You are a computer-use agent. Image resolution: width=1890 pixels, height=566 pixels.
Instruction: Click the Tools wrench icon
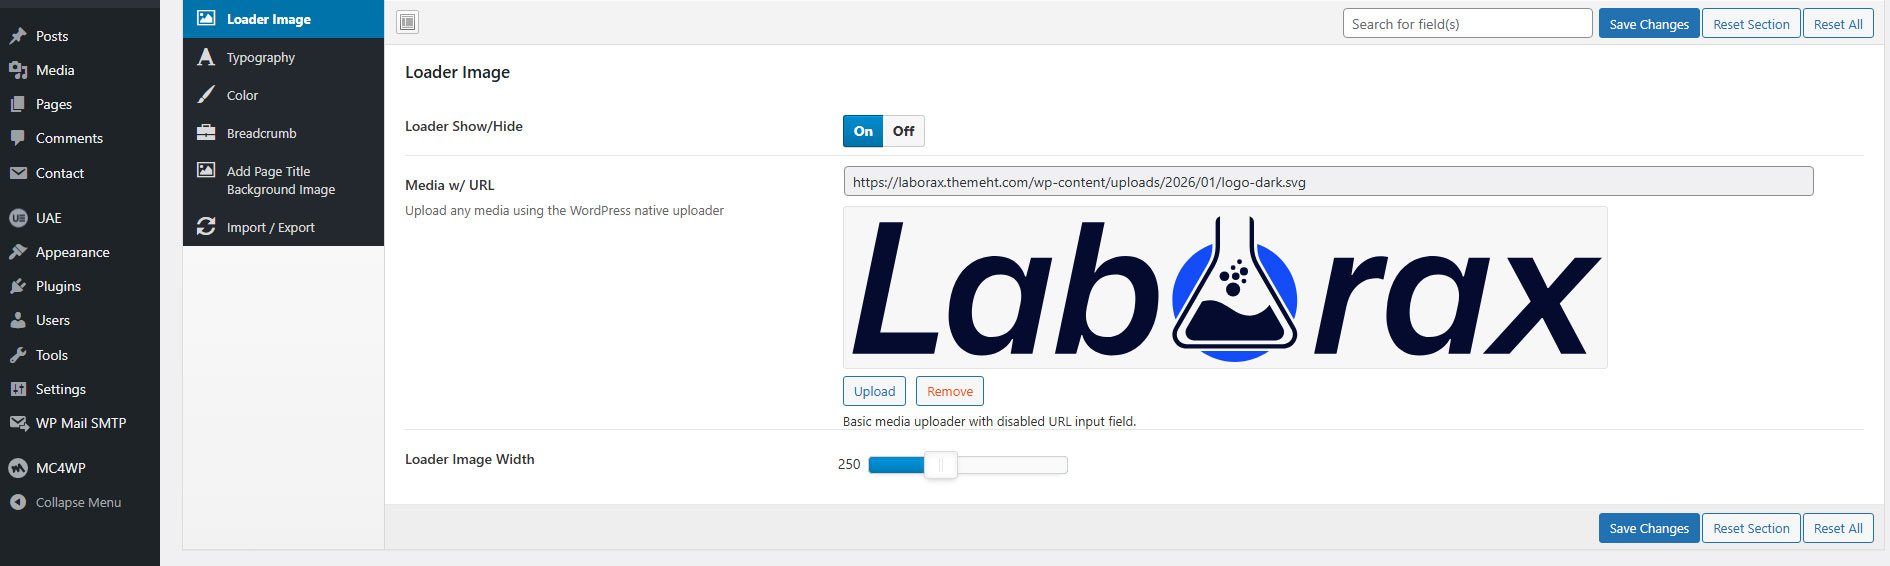click(18, 355)
